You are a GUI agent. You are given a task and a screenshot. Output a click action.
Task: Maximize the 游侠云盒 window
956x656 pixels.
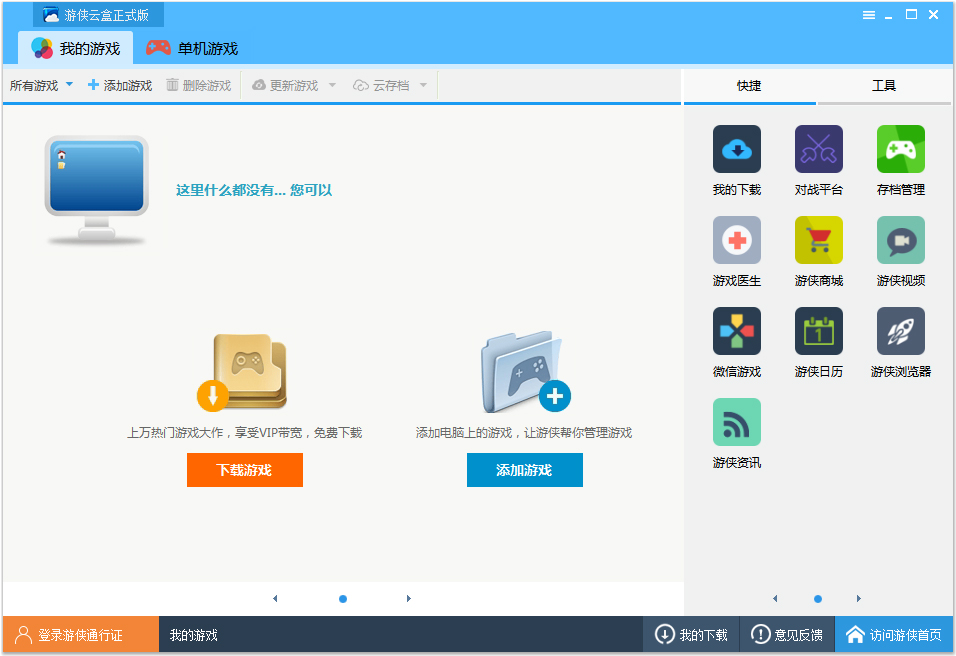point(911,15)
